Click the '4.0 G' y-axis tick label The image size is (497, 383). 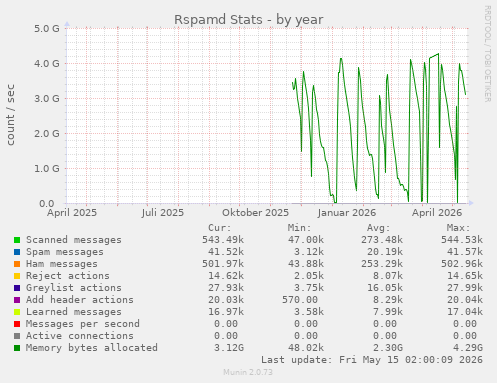pos(47,63)
